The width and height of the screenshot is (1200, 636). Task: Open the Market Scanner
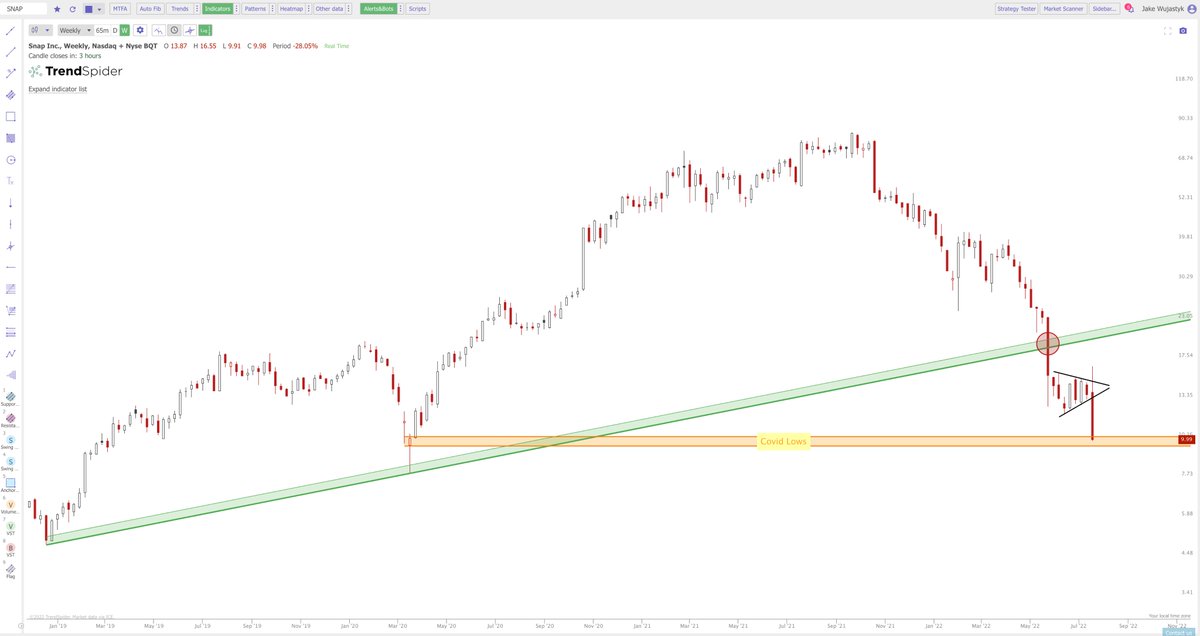pos(1065,9)
